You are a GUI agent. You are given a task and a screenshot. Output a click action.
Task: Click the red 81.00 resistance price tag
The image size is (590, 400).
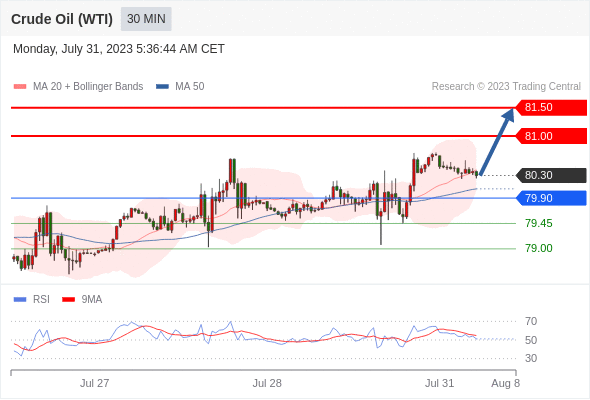(x=550, y=136)
